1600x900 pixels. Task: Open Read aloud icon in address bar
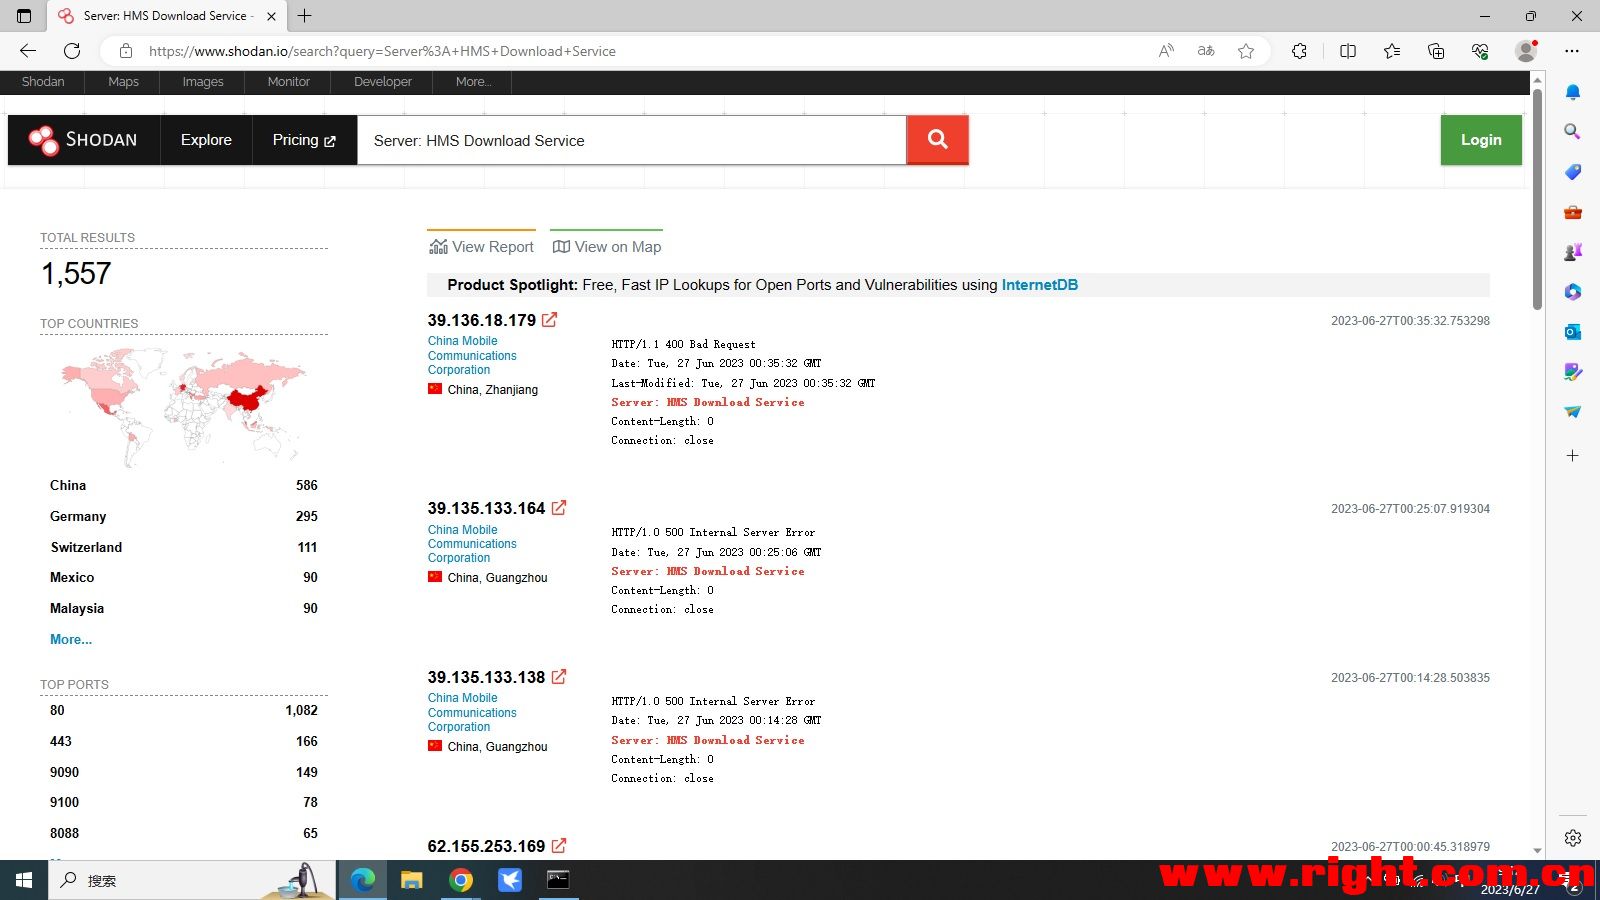1166,51
